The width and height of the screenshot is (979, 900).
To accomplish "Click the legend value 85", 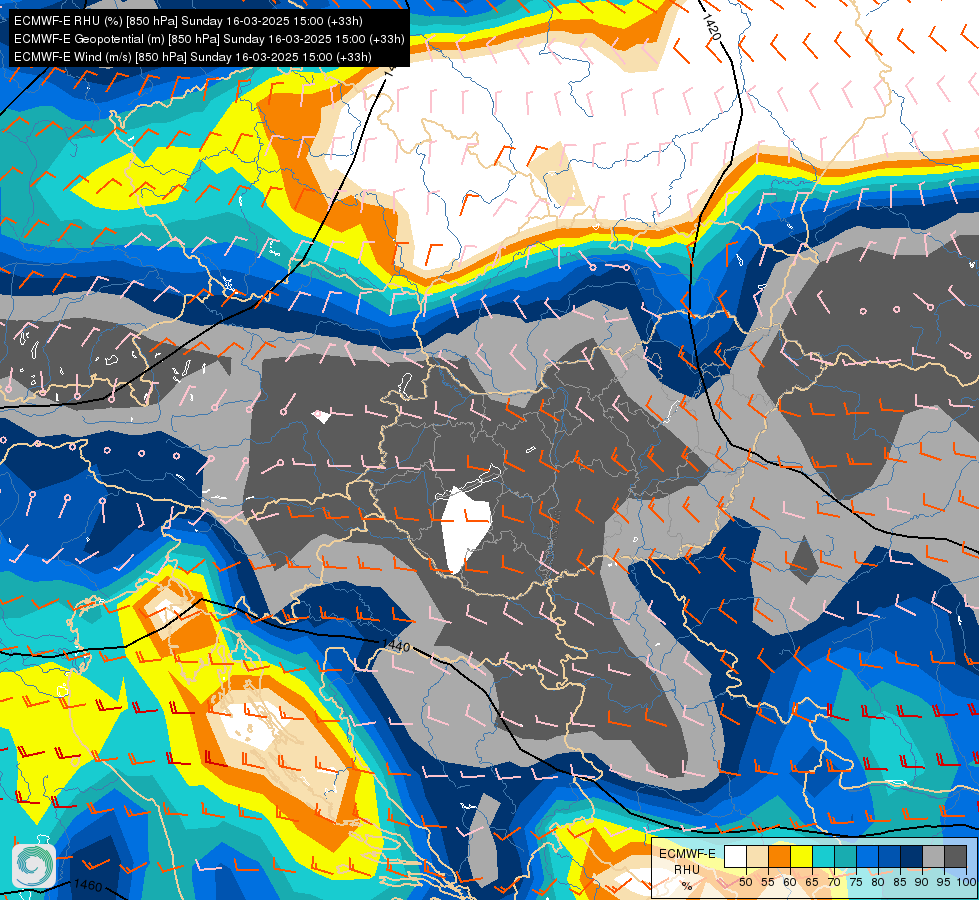I will (x=900, y=882).
